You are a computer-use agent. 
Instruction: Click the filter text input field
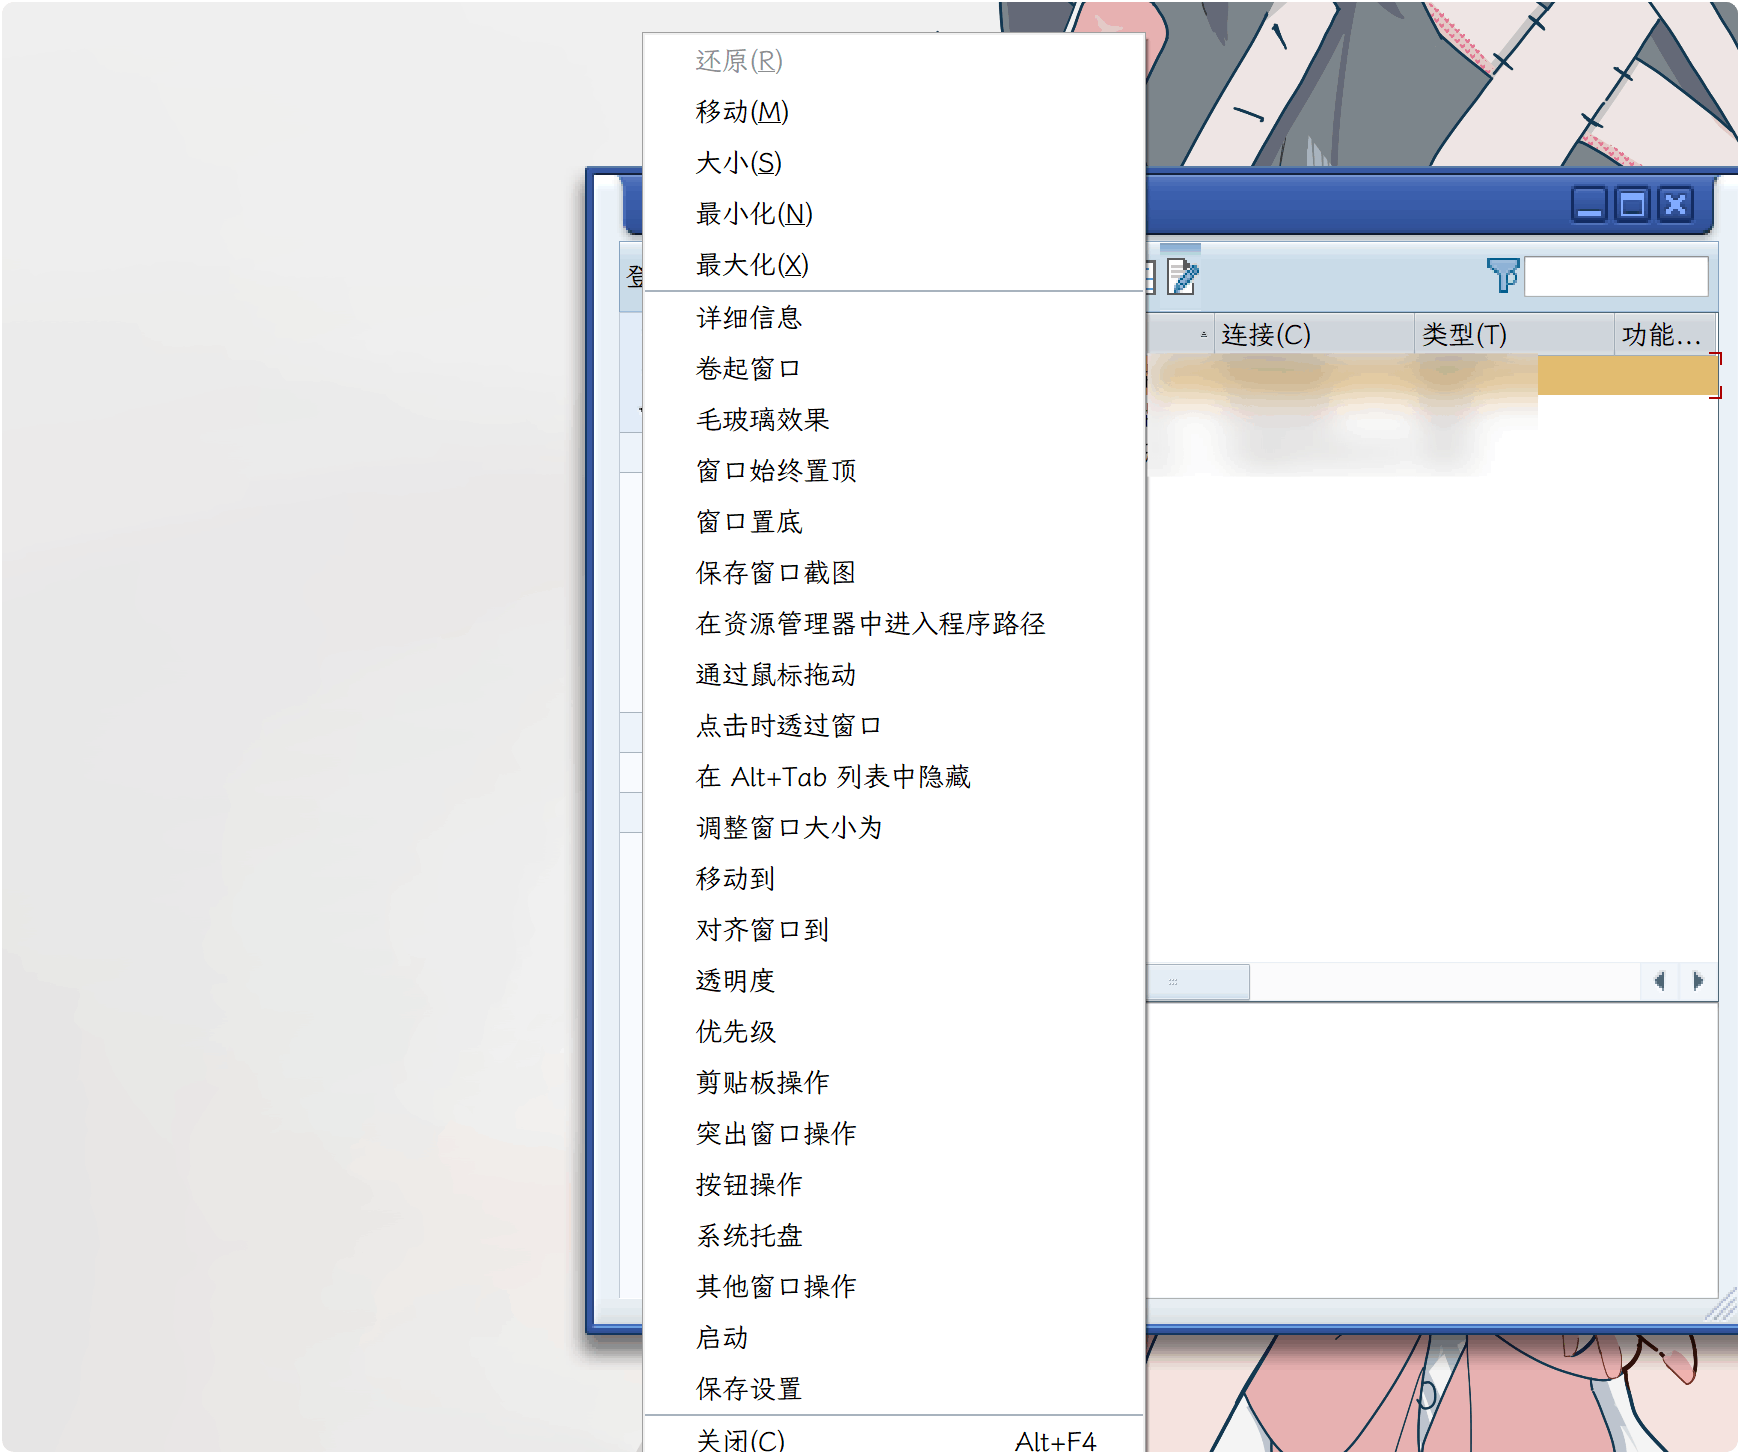pos(1616,277)
